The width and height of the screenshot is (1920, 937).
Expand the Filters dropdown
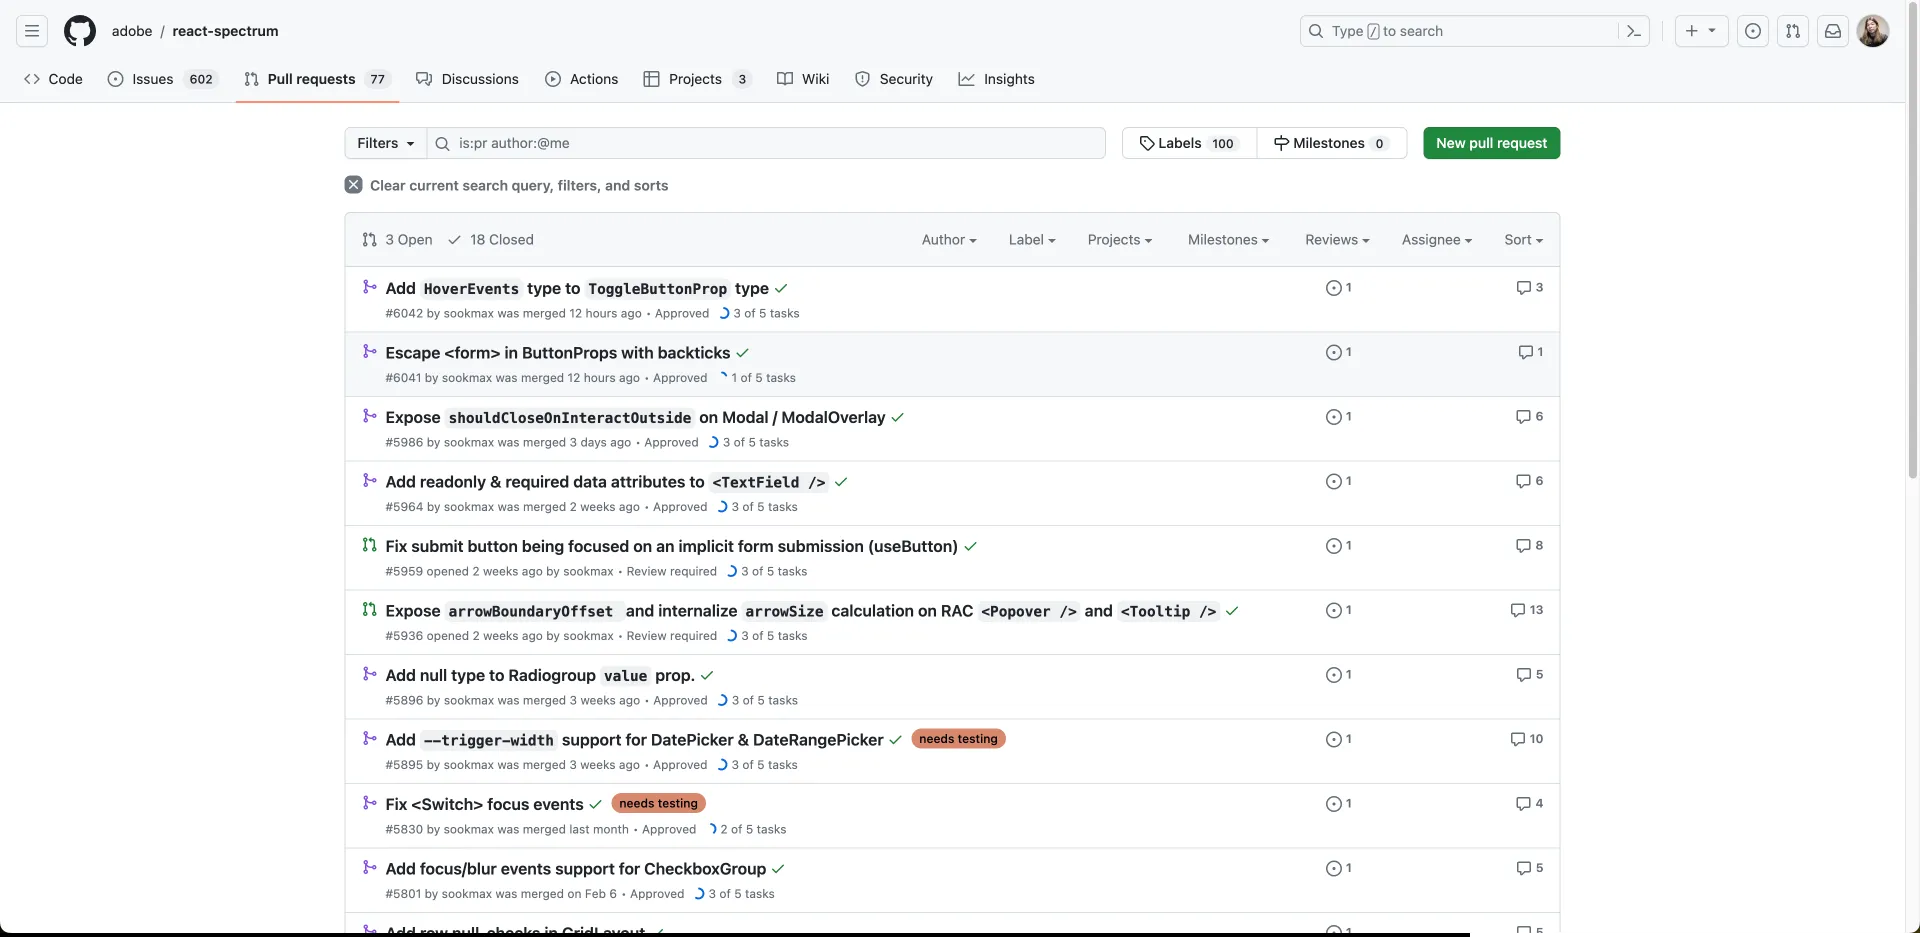(385, 143)
